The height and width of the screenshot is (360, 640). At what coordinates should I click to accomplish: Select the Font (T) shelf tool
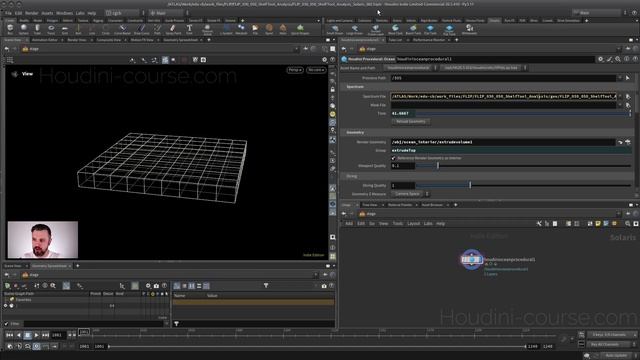coord(189,29)
